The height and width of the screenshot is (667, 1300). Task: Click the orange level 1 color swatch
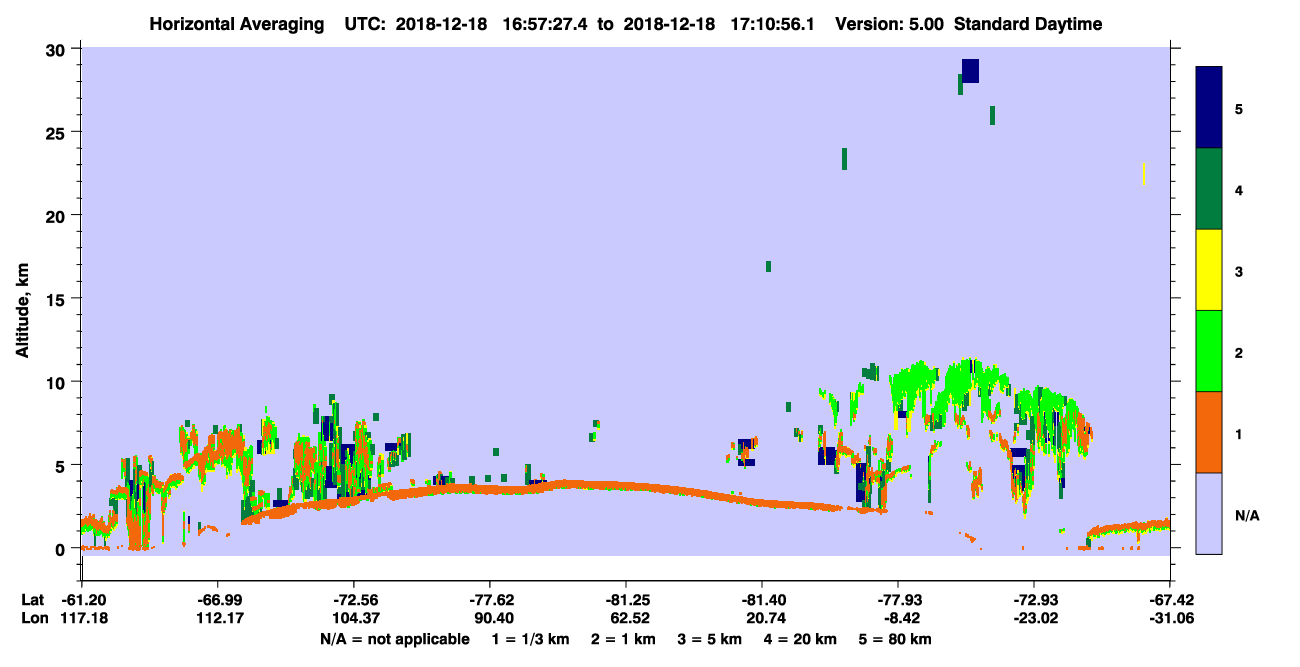click(1209, 432)
